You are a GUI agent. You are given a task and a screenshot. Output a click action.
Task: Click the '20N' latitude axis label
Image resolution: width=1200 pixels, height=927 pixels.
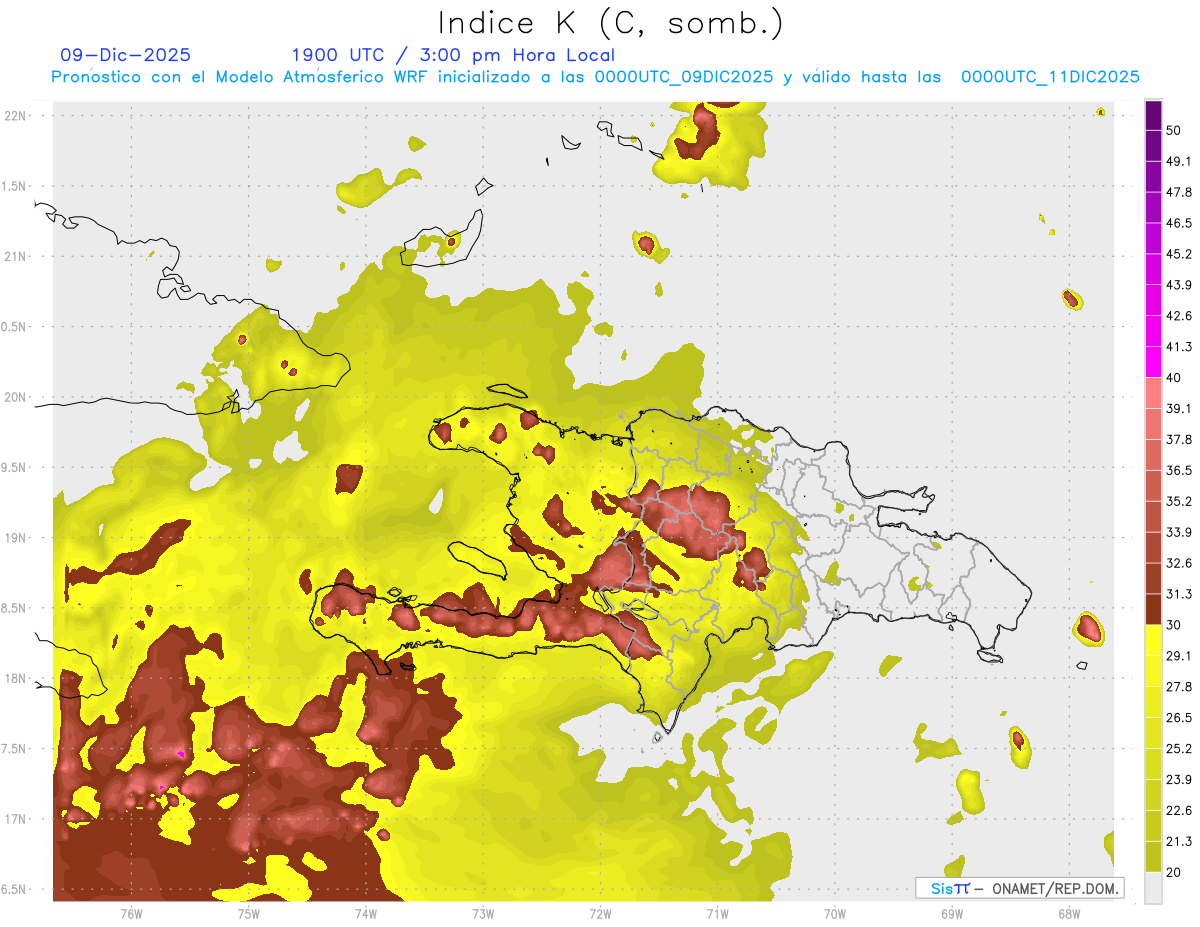(x=16, y=397)
